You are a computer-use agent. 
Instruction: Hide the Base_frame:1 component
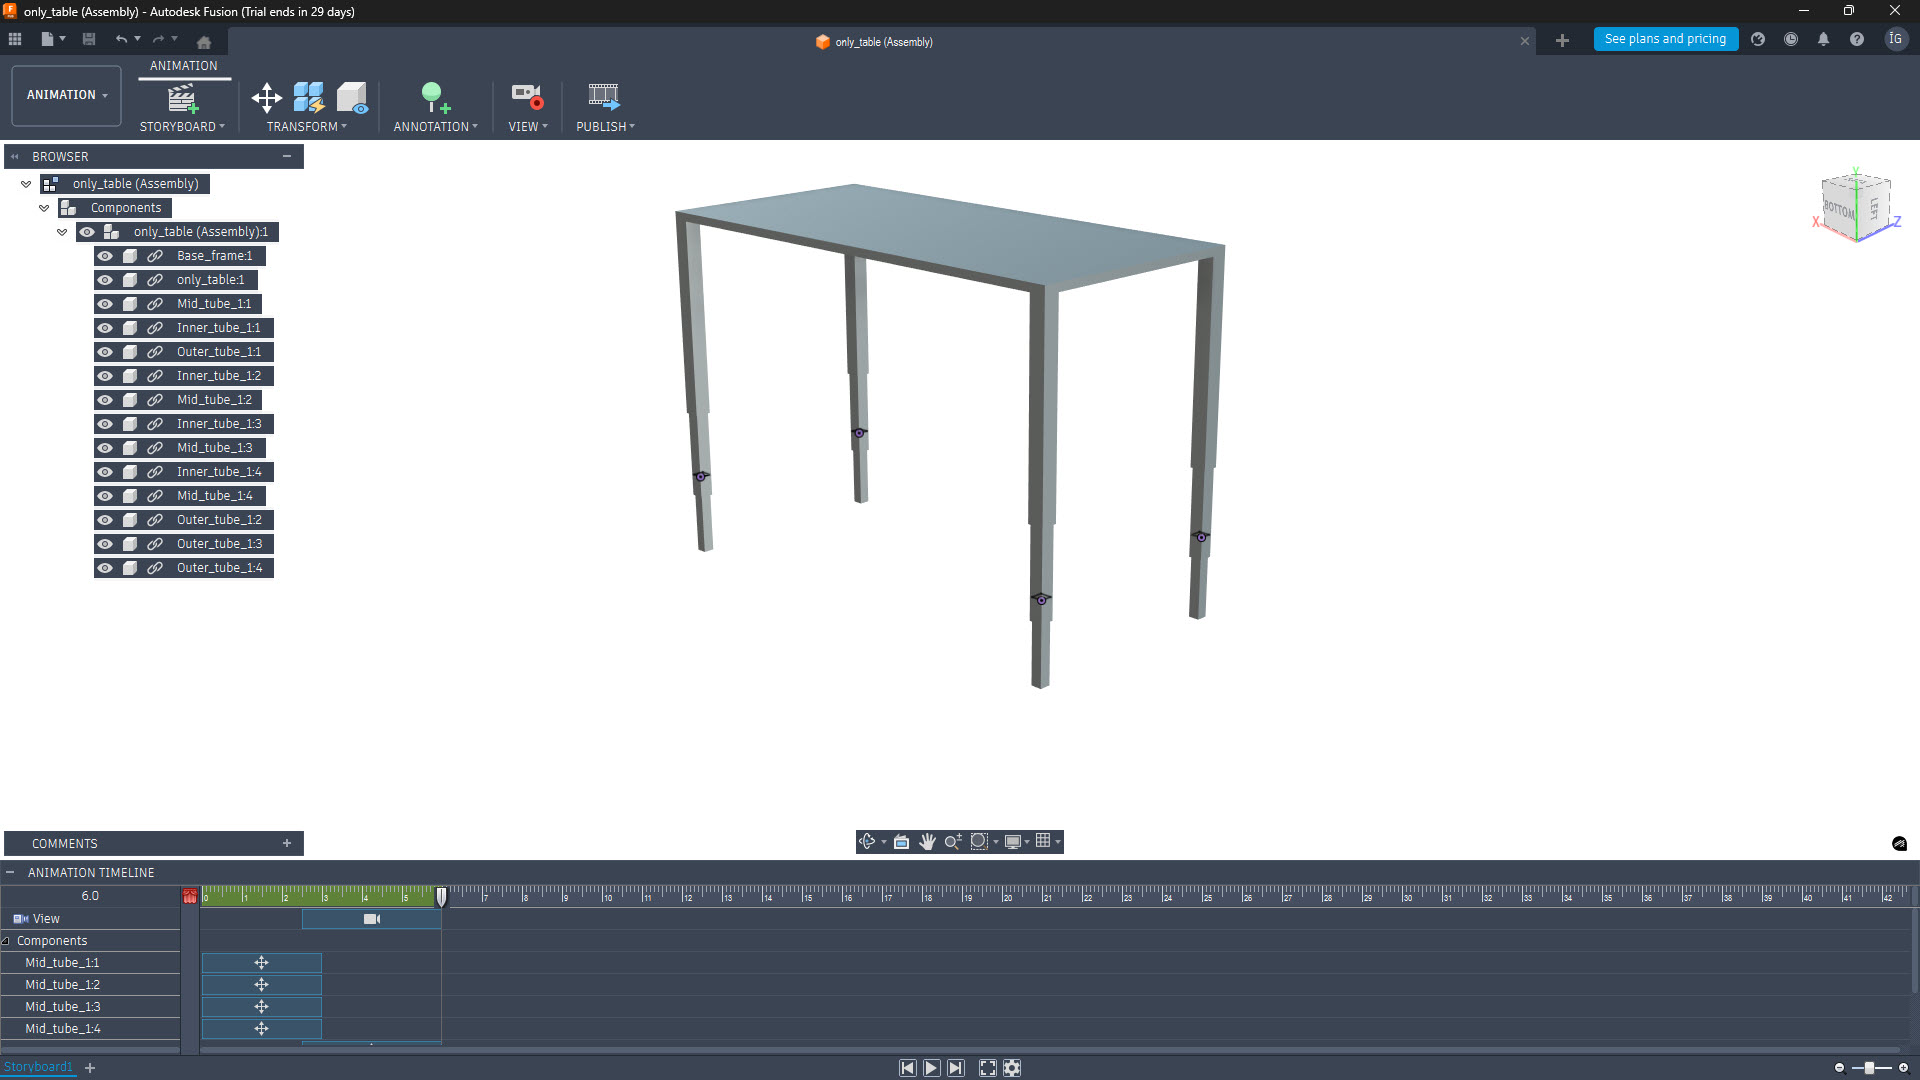click(105, 256)
